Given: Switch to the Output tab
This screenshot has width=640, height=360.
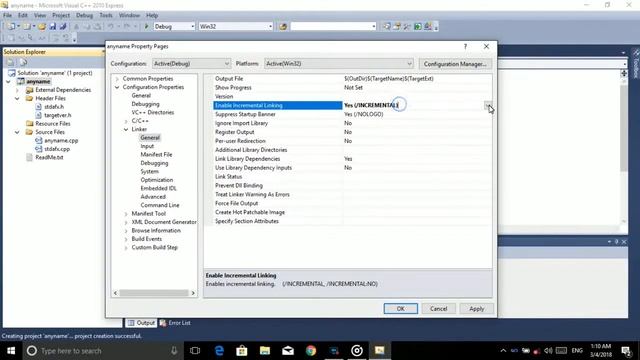Looking at the screenshot, I should coord(141,323).
